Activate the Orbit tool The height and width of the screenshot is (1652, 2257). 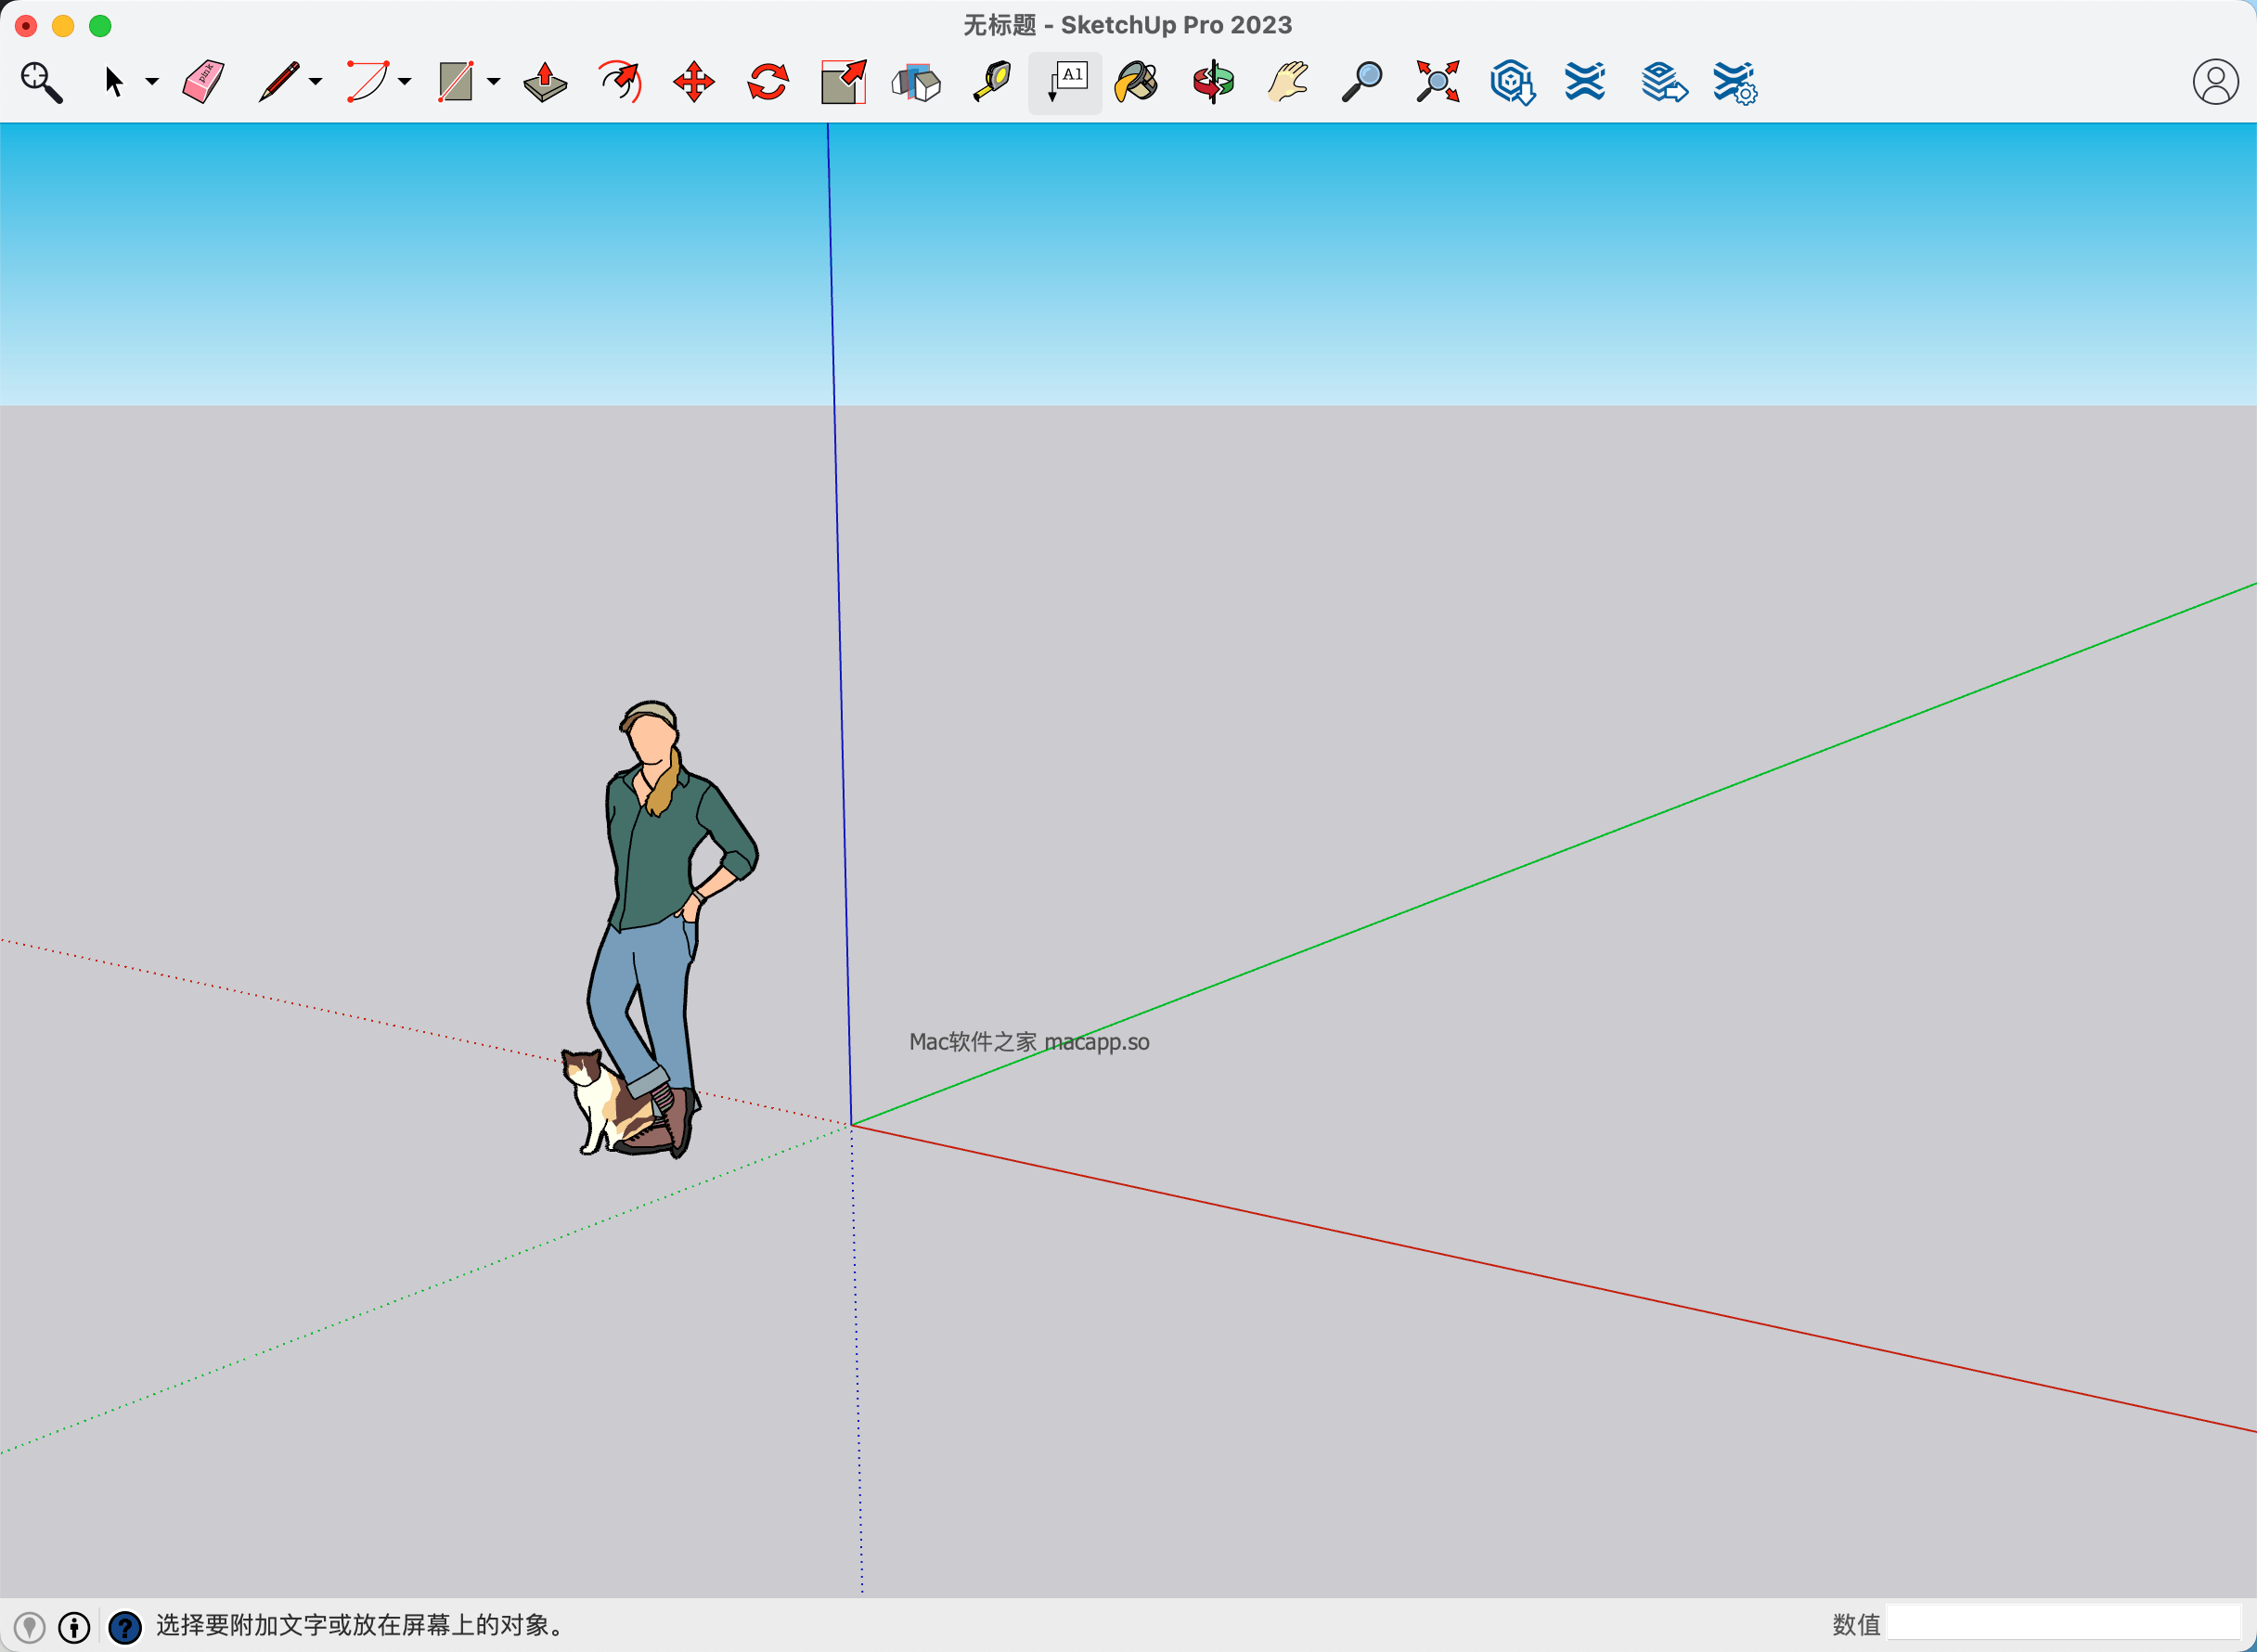click(1213, 82)
